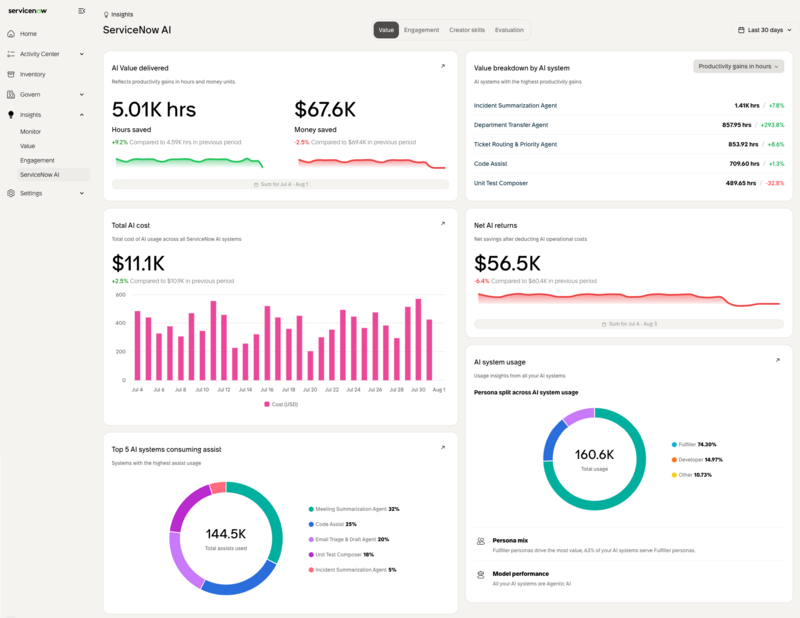Open Monitor under Insights
Viewport: 800px width, 618px height.
[x=31, y=132]
